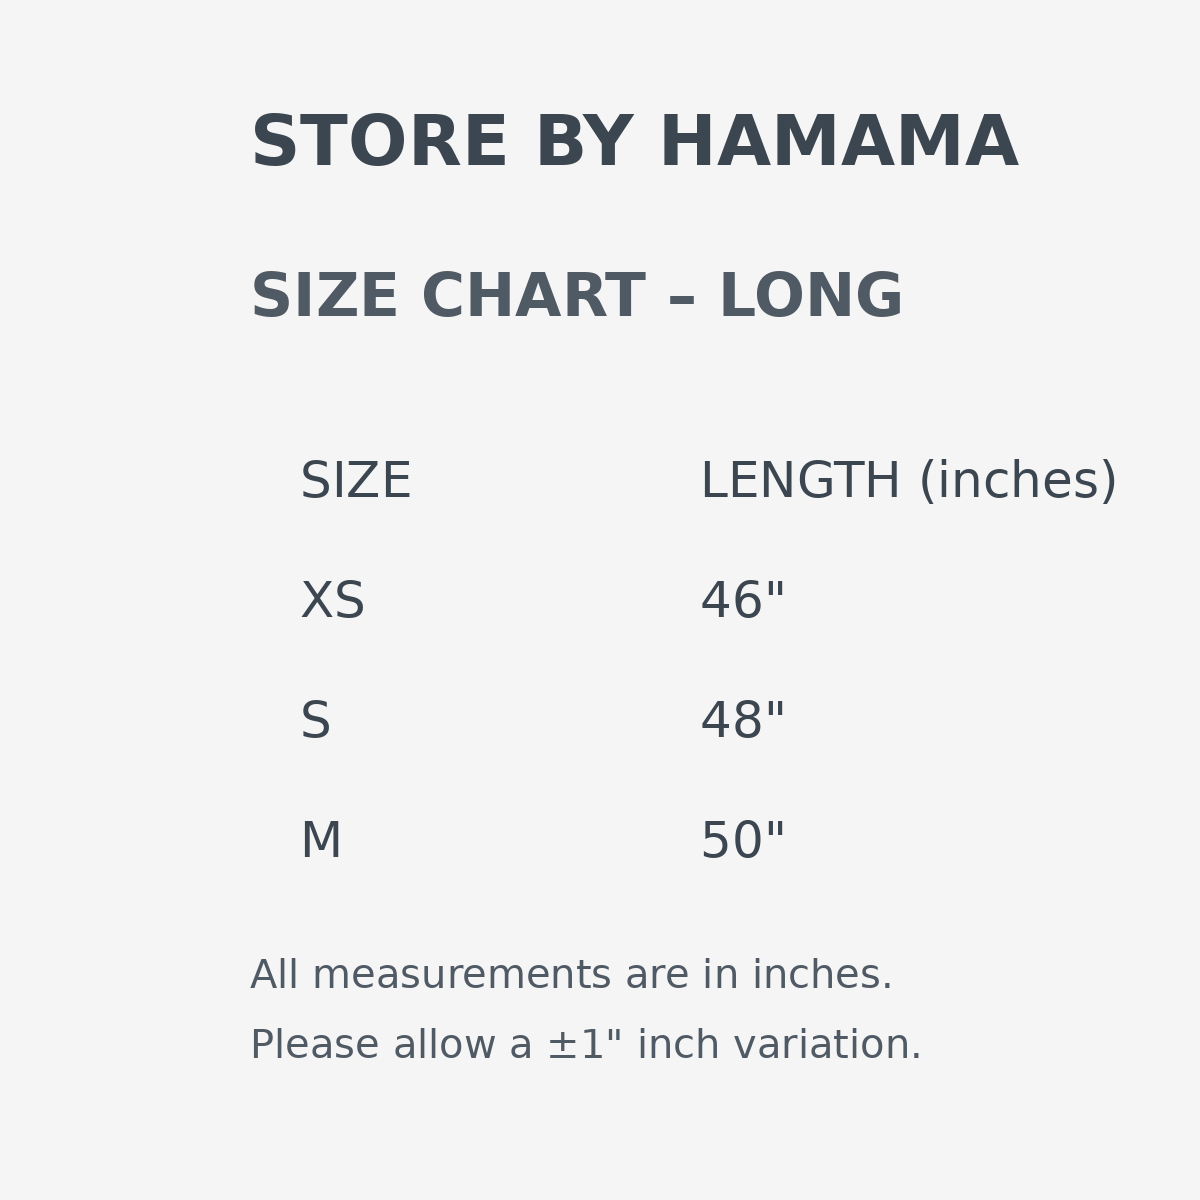Select the SIZE CHART – LONG heading
Screen dimensions: 1200x1200
[576, 298]
